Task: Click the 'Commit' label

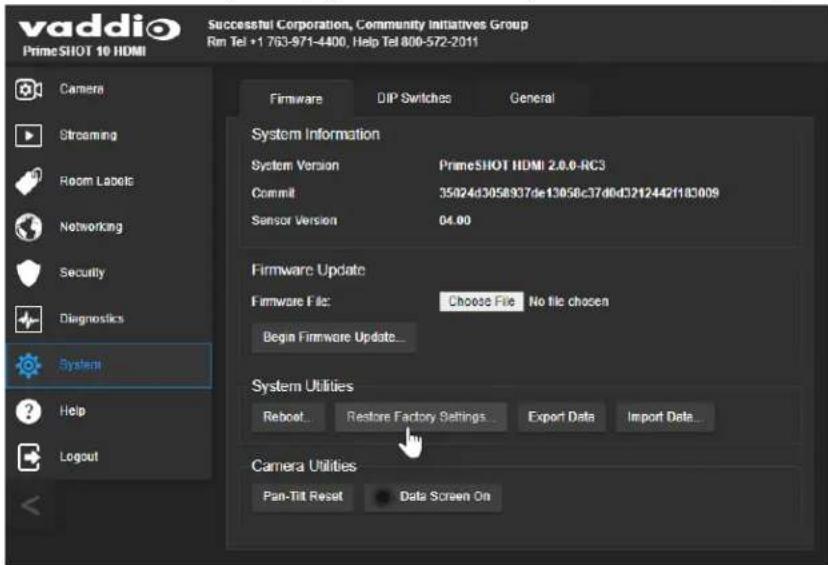Action: pos(272,193)
